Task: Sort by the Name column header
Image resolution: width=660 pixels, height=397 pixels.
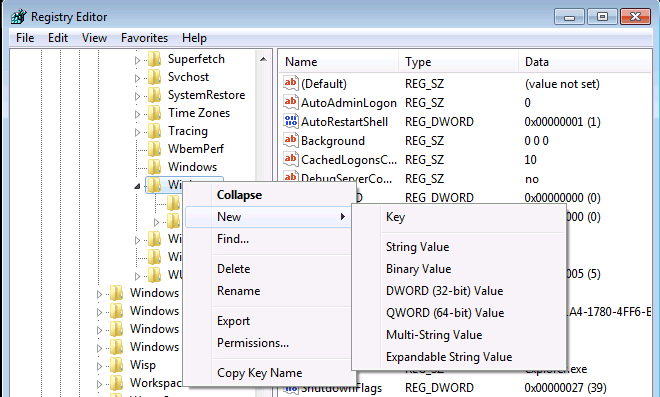Action: point(339,62)
